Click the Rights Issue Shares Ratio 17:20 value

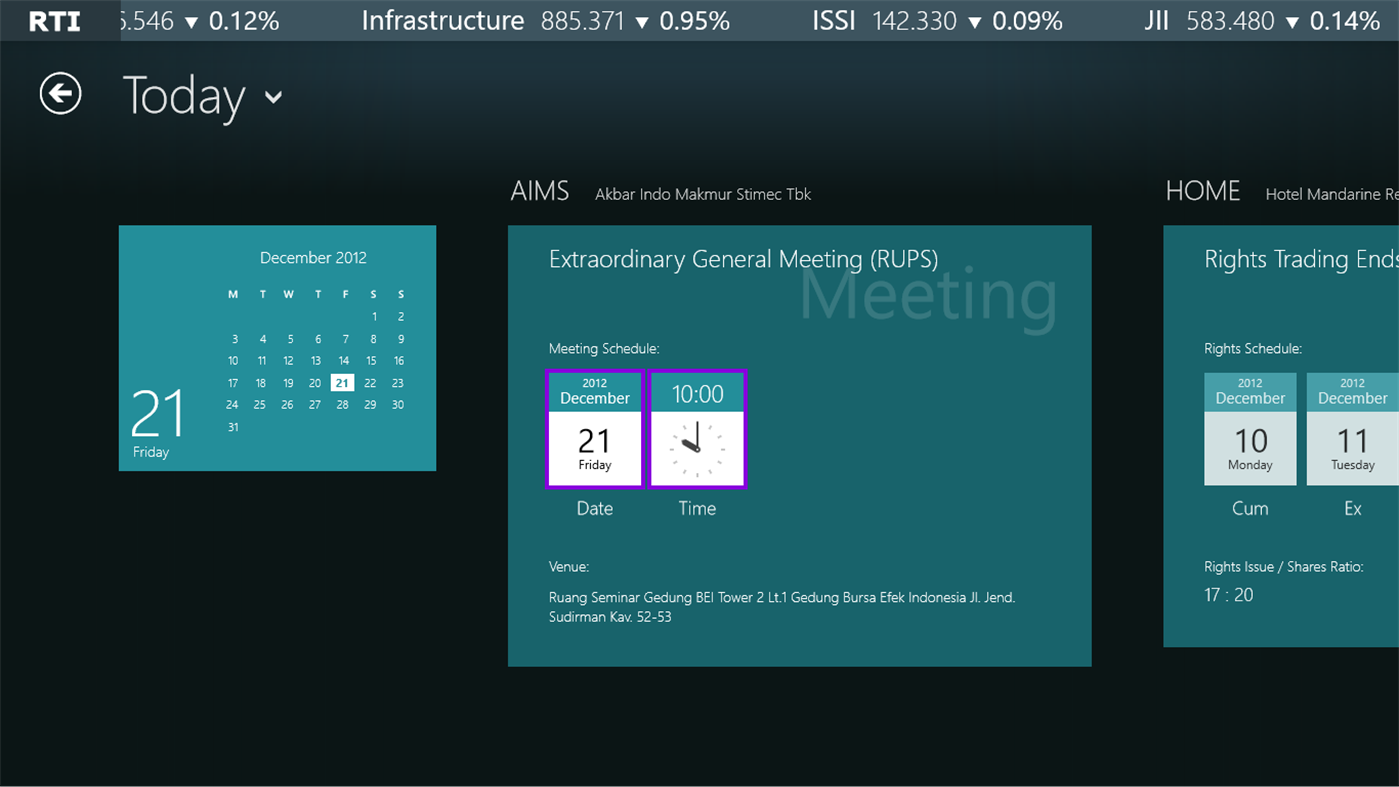(1229, 594)
